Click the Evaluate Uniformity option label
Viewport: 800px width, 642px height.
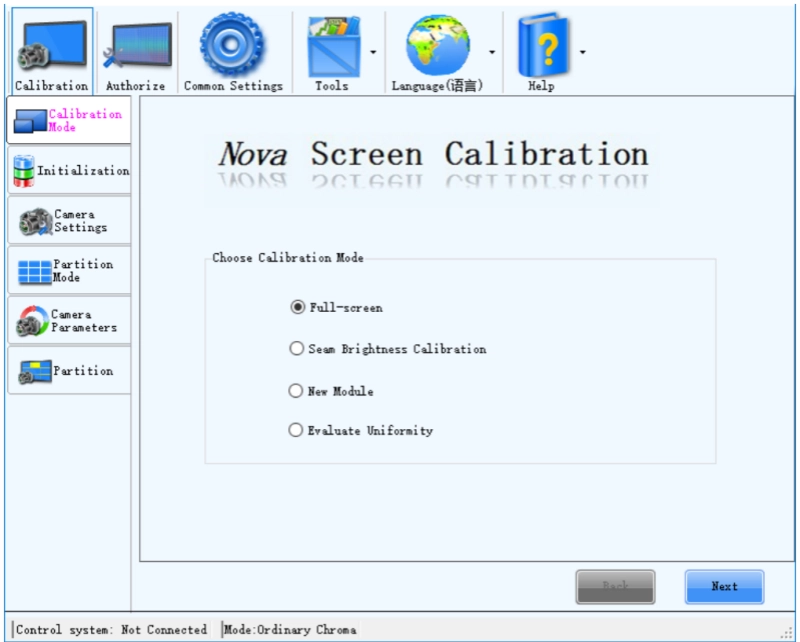click(x=370, y=431)
